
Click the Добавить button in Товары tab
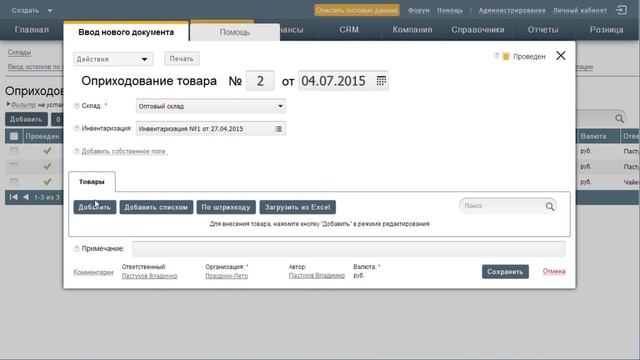pyautogui.click(x=95, y=207)
